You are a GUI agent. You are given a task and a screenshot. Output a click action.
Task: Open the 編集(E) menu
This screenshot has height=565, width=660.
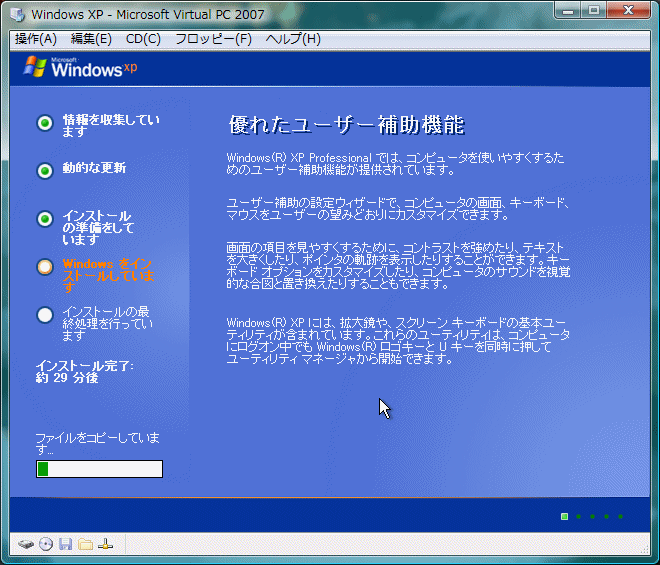point(91,39)
